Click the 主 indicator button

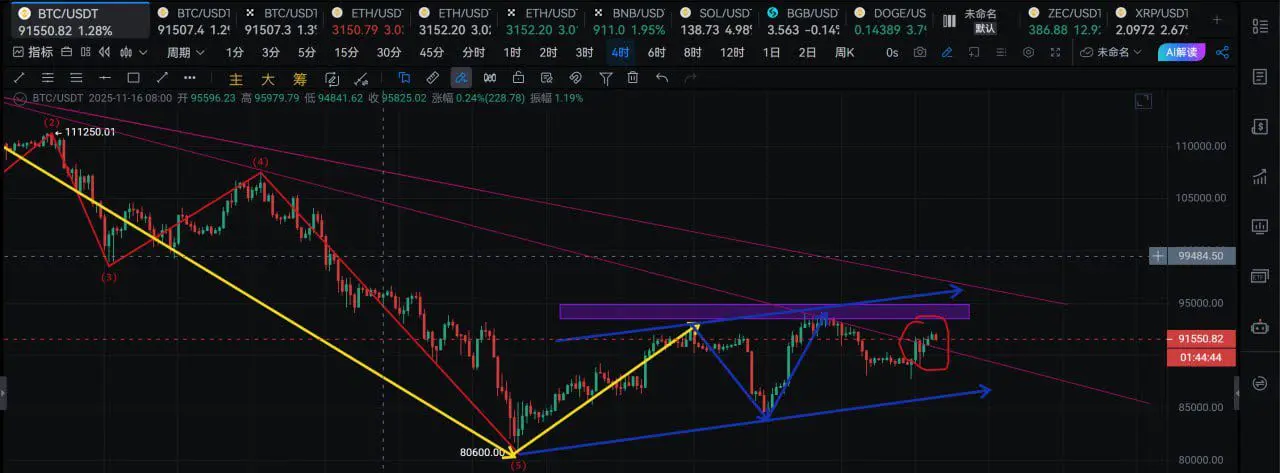236,78
